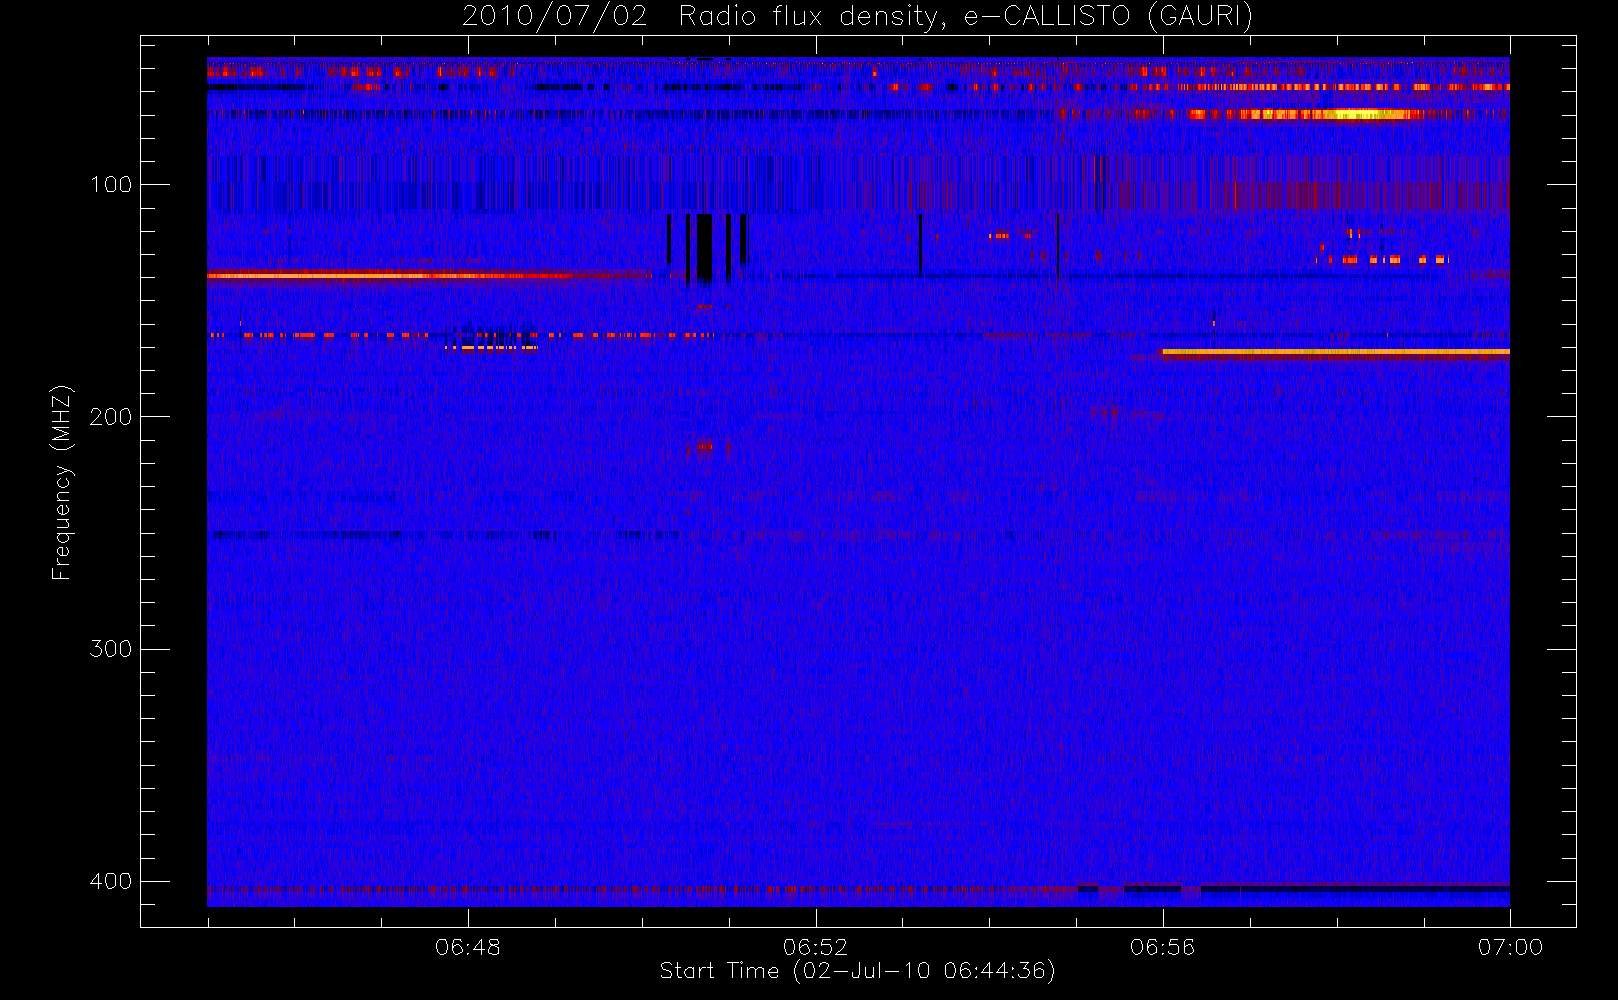Click the 100 frequency axis label
Image resolution: width=1618 pixels, height=1000 pixels.
pyautogui.click(x=110, y=184)
